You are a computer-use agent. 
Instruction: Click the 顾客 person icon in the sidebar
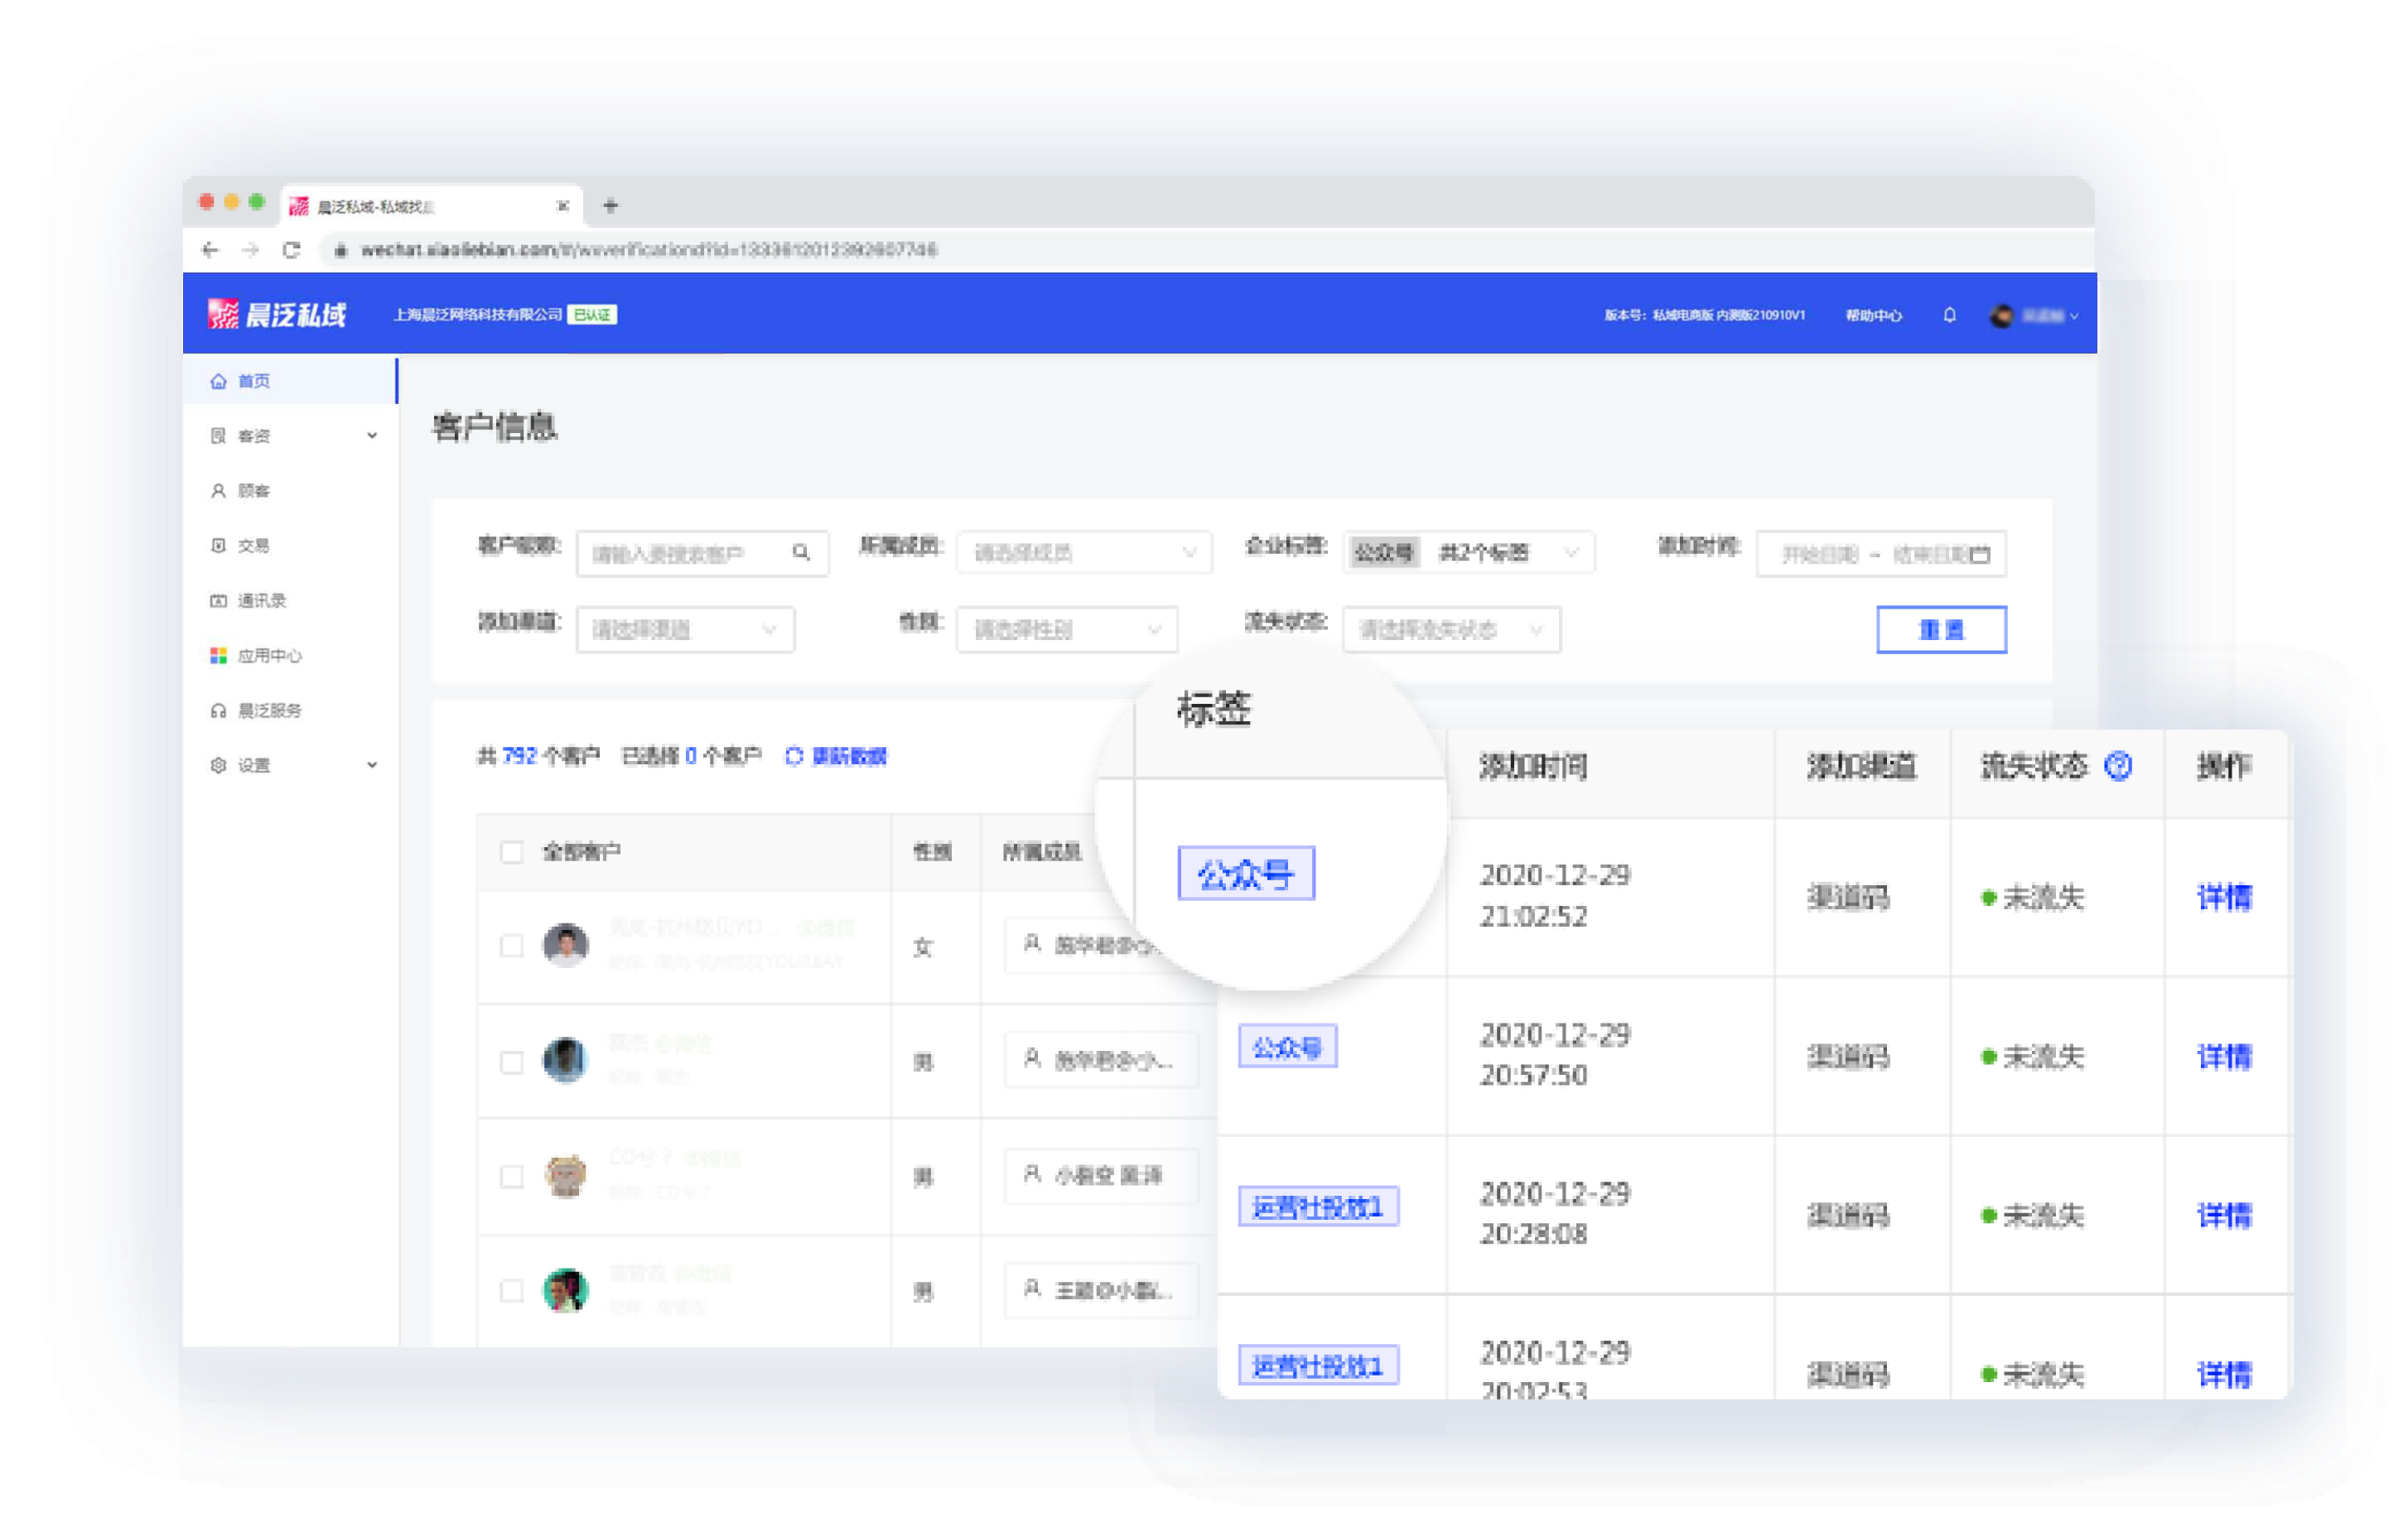pos(218,491)
